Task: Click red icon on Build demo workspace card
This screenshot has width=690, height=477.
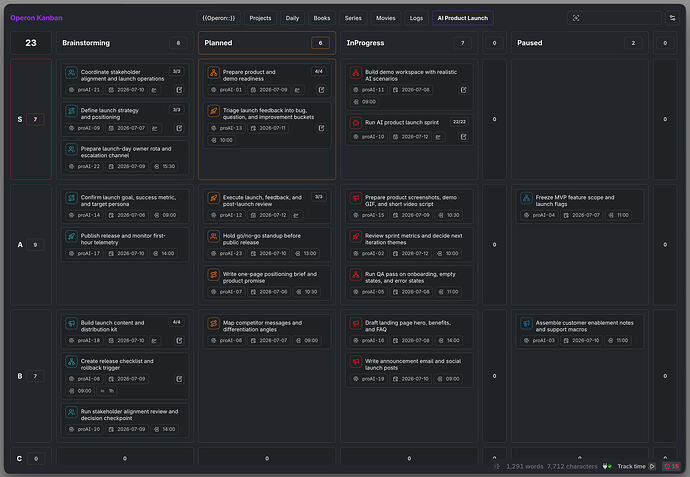Action: click(x=356, y=73)
